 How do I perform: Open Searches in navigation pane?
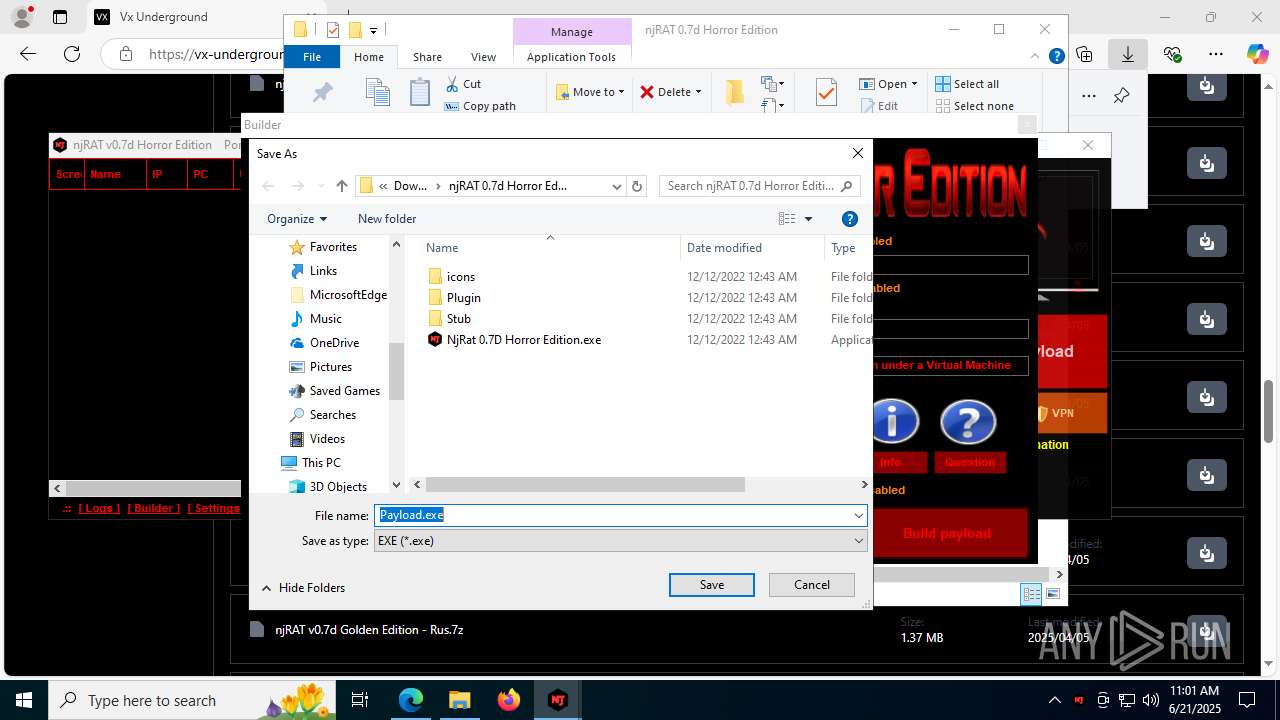332,415
